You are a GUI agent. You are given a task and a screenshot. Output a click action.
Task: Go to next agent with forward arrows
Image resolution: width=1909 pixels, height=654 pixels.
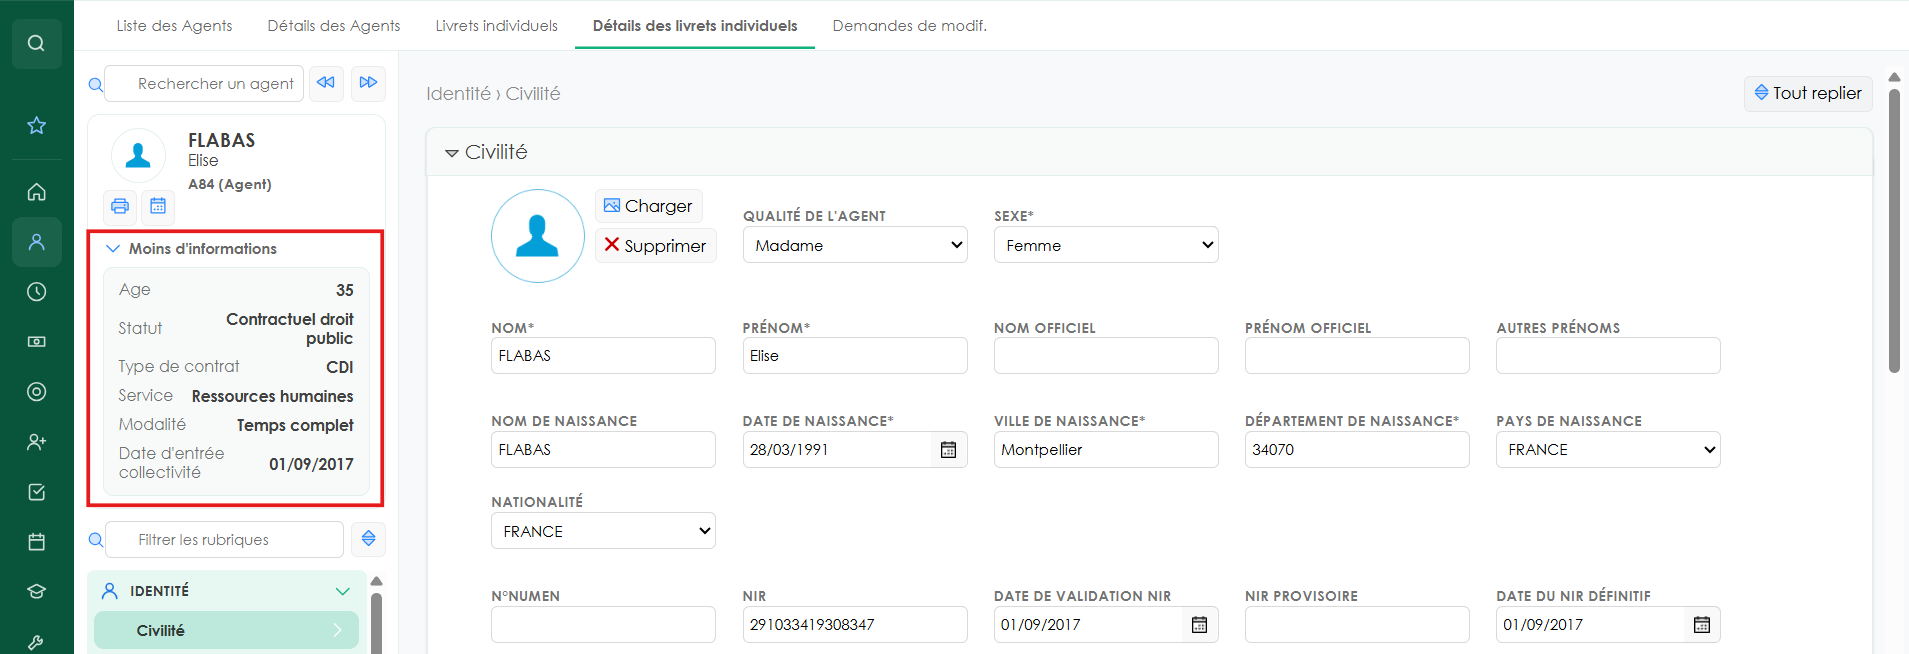[x=368, y=83]
